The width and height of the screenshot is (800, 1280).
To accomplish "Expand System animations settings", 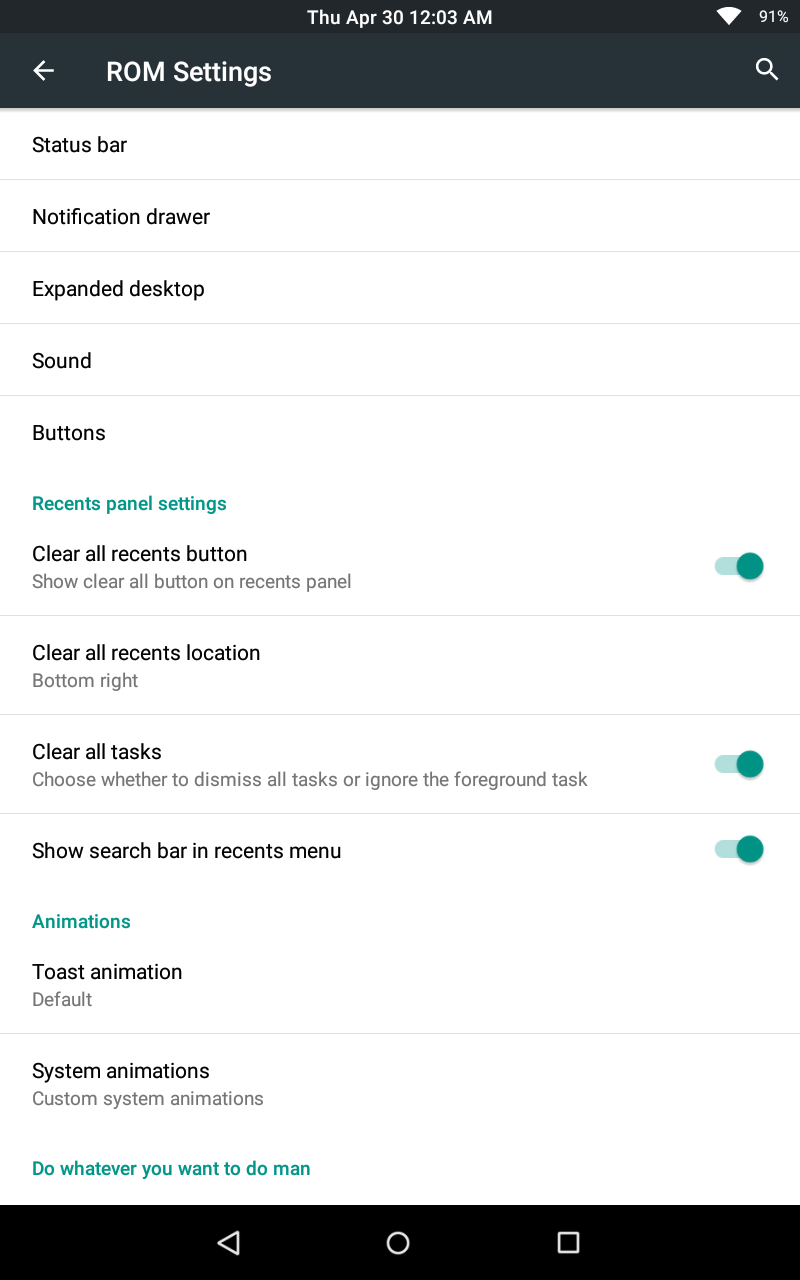I will [400, 1084].
